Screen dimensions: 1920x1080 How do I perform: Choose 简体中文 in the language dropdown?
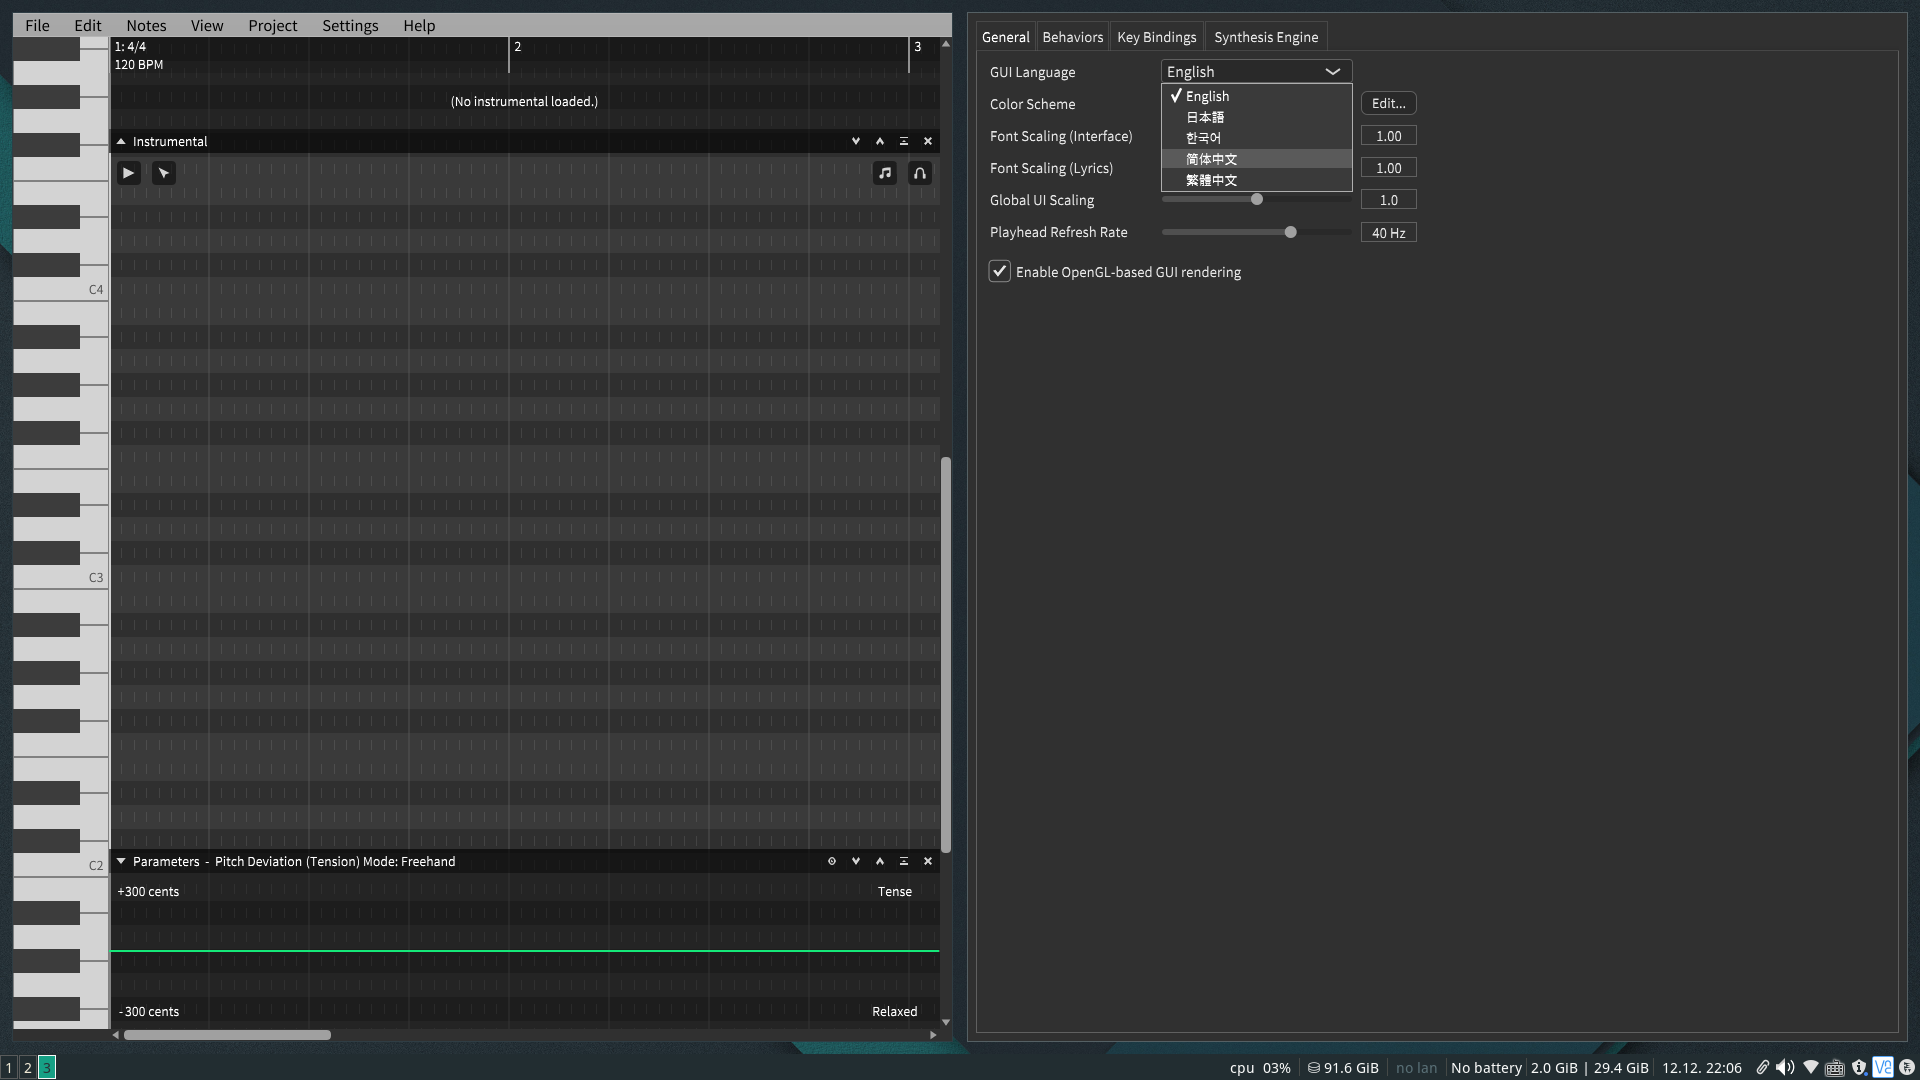(x=1212, y=159)
